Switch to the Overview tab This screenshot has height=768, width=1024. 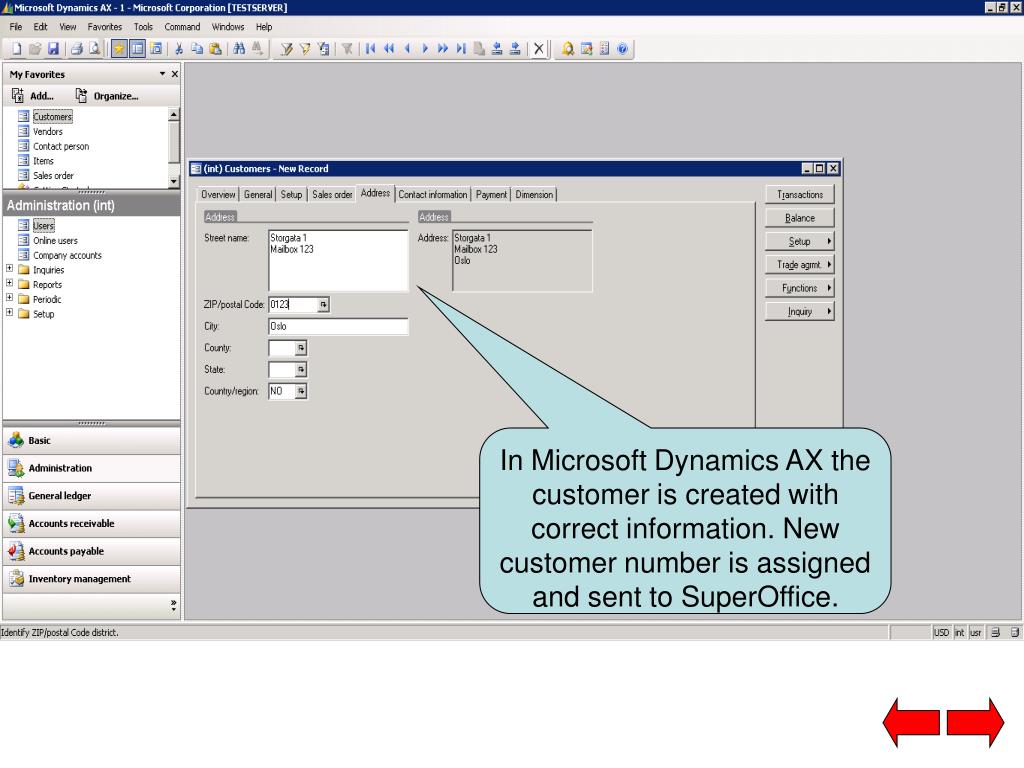(x=218, y=195)
